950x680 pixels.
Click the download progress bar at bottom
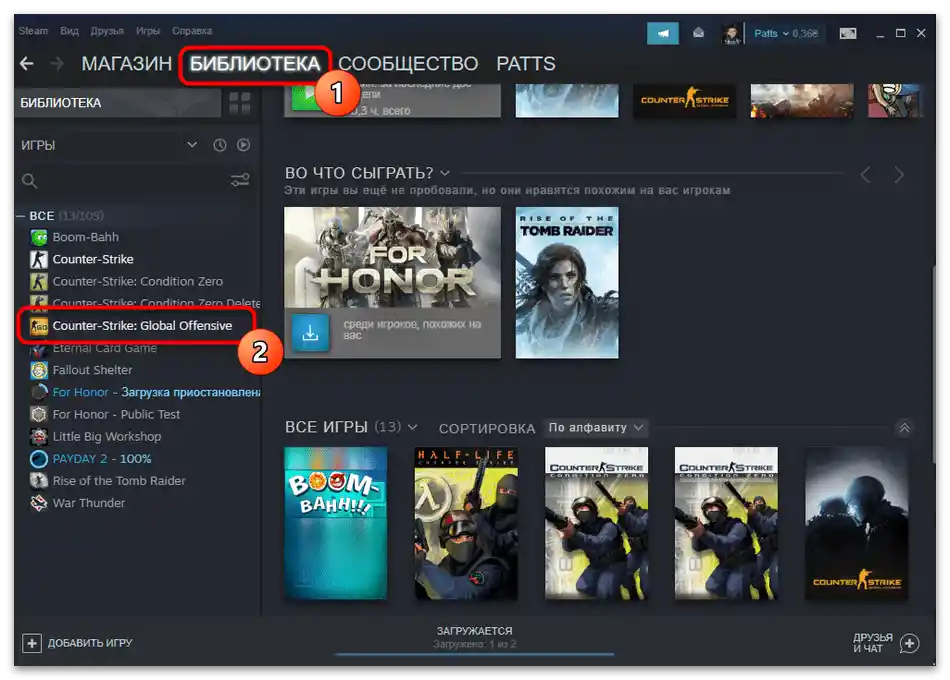(474, 655)
